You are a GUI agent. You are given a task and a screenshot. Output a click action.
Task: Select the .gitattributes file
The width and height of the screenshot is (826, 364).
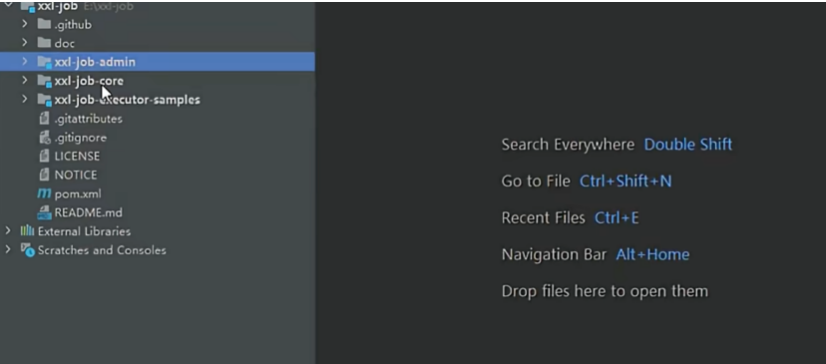(88, 119)
